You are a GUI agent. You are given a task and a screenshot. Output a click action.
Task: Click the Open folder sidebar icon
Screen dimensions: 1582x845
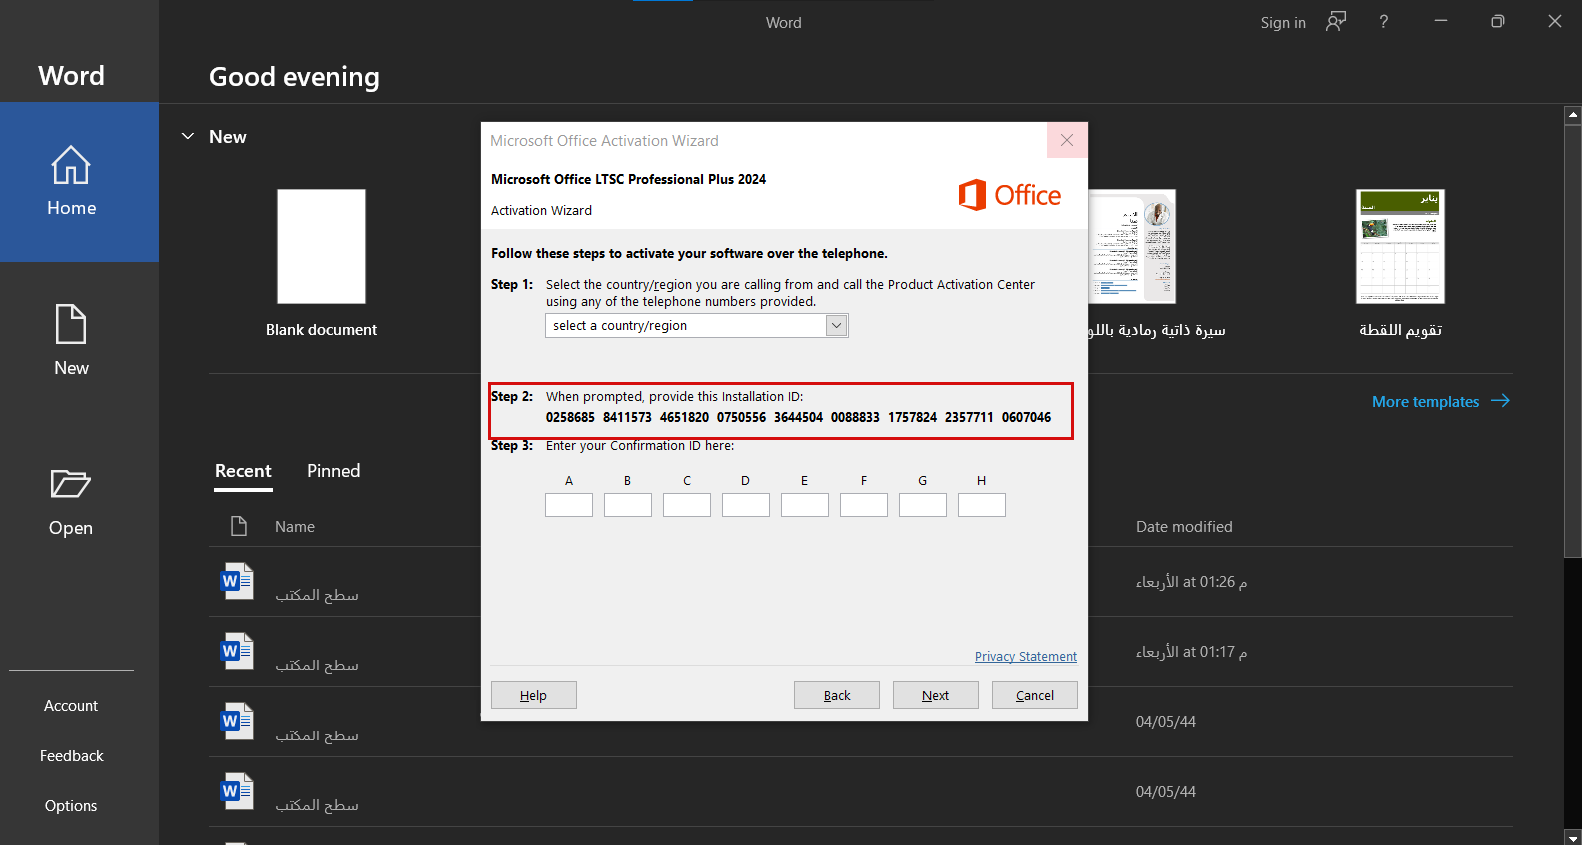tap(71, 485)
